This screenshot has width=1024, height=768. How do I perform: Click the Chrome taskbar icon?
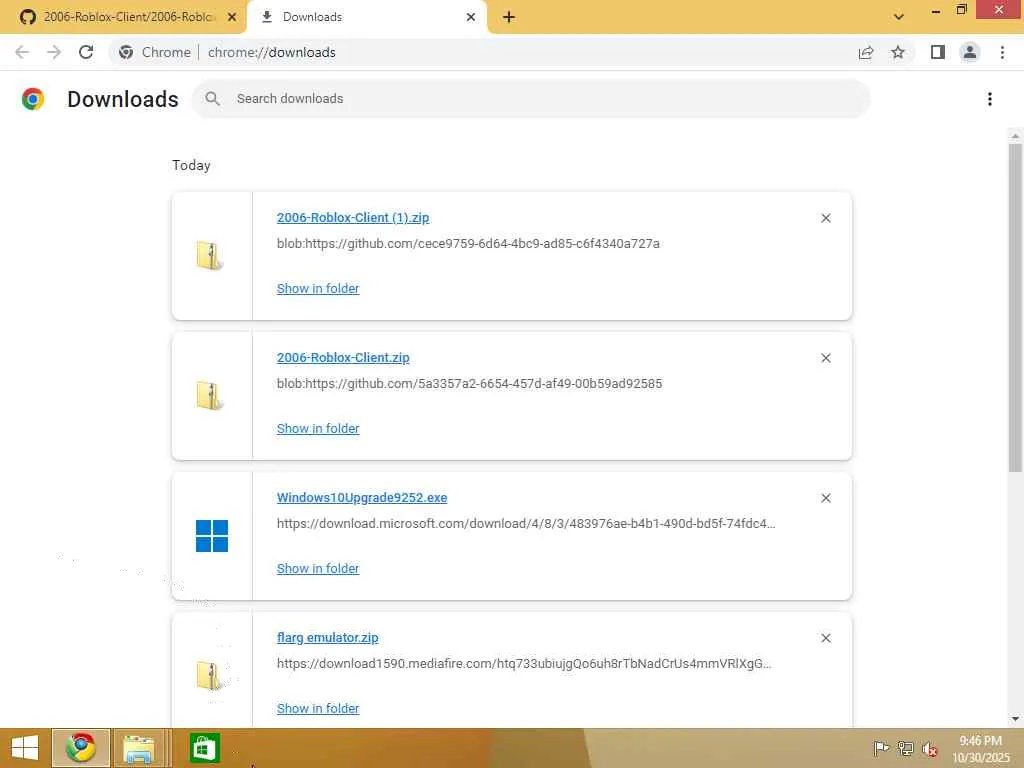pos(81,748)
